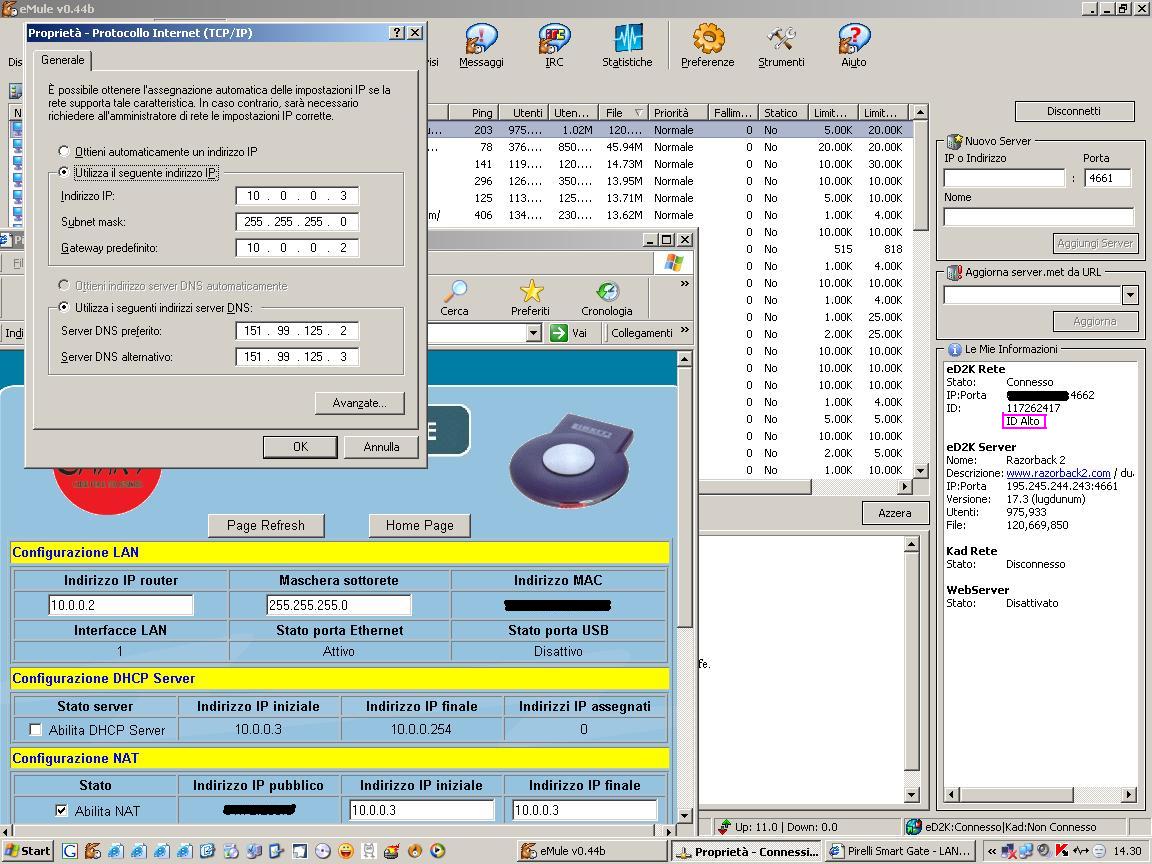This screenshot has width=1152, height=864.
Task: Click the red Kaspersky K tray icon
Action: tap(1062, 851)
